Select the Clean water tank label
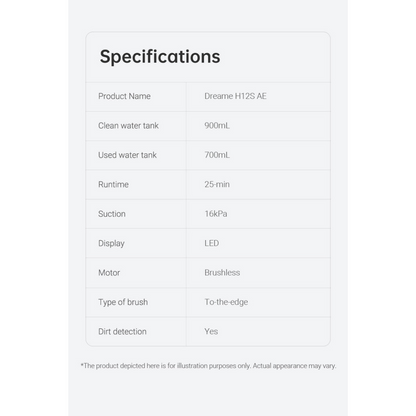 click(x=128, y=126)
